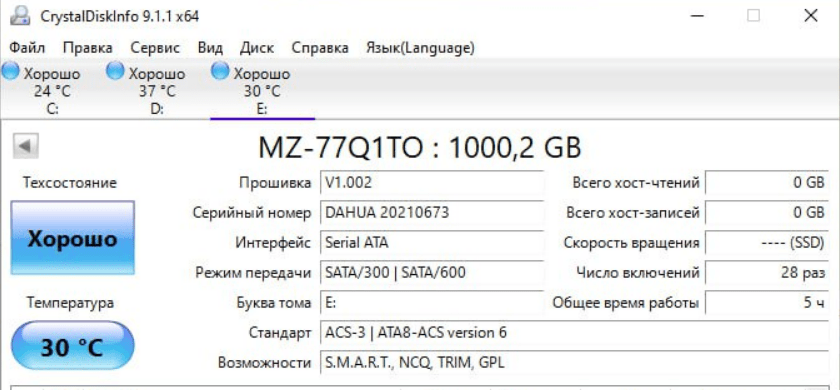
Task: Click the 30 °C temperature indicator button
Action: (x=72, y=346)
